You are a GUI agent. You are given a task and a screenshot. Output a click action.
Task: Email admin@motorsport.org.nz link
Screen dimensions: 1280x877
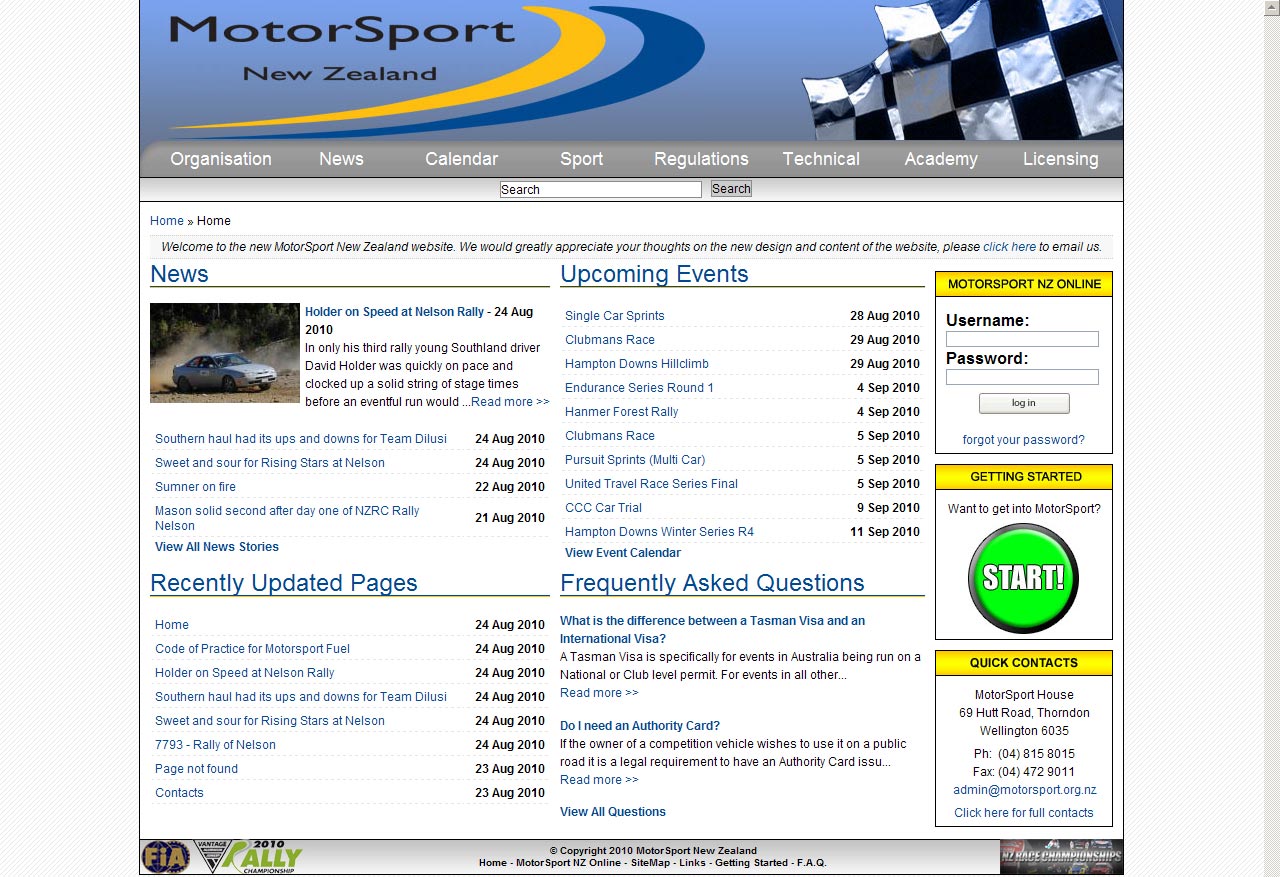[x=1024, y=790]
